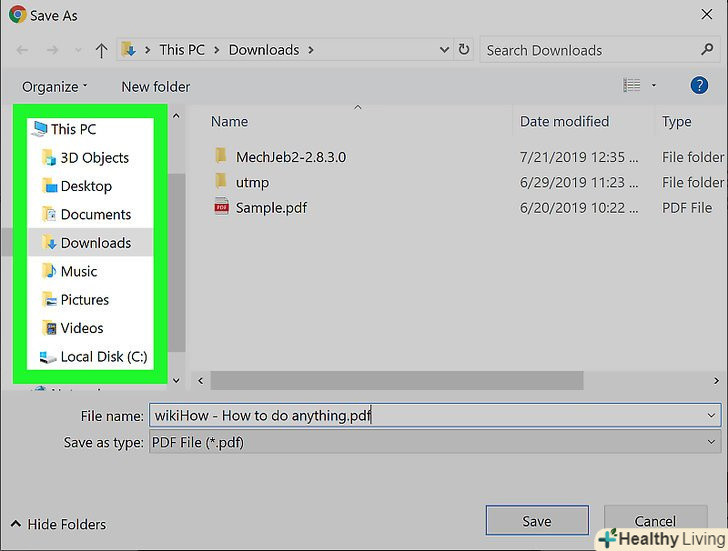
Task: Click the sidebar scroll down arrow
Action: pos(176,381)
